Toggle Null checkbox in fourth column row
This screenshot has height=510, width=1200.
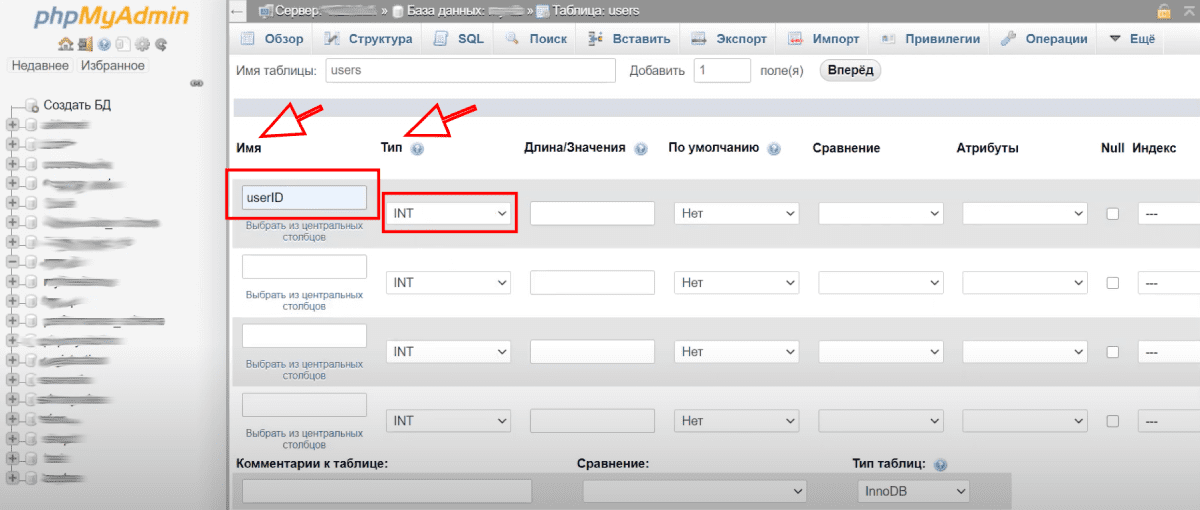[1112, 421]
